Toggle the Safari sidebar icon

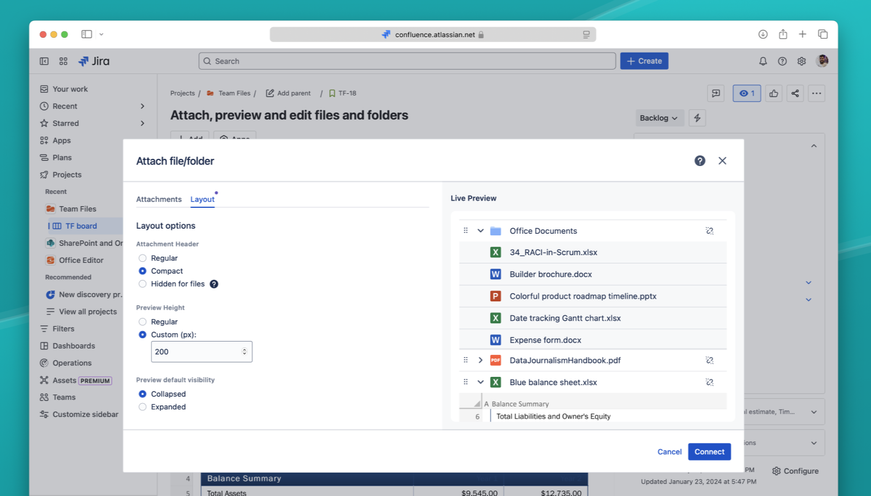pyautogui.click(x=87, y=34)
